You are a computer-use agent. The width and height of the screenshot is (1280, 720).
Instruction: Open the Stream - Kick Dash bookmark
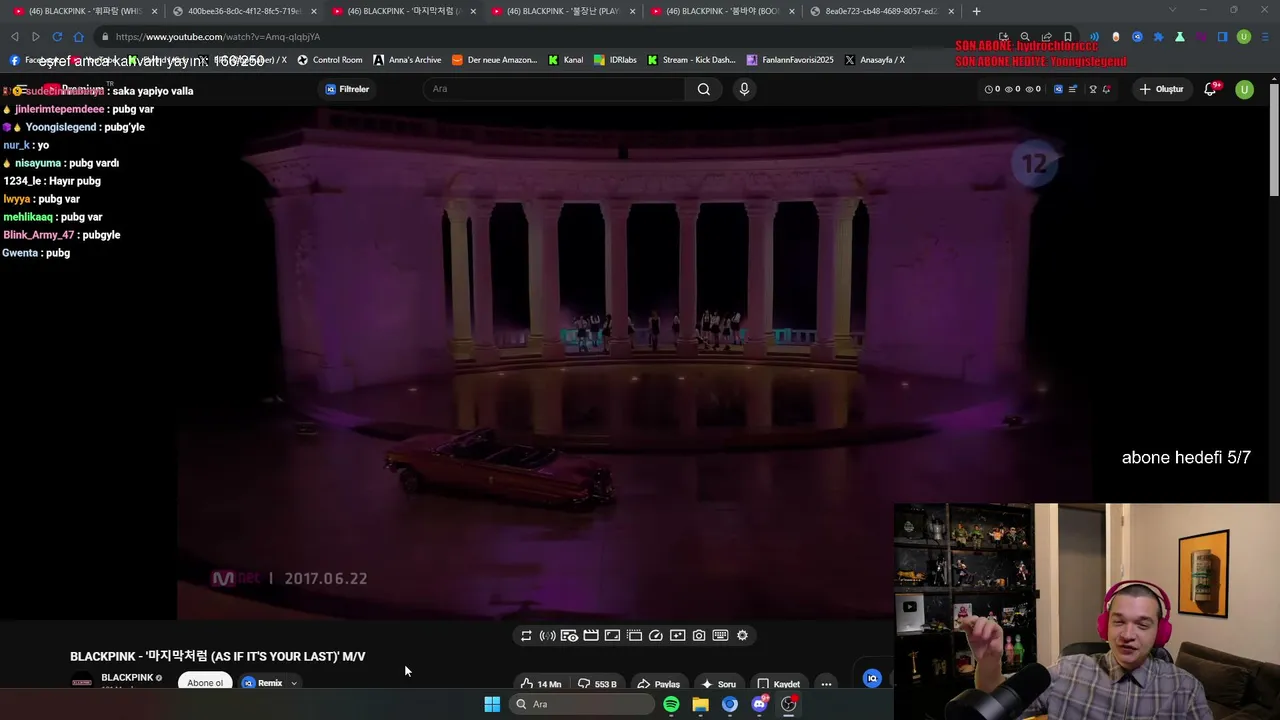pyautogui.click(x=691, y=60)
